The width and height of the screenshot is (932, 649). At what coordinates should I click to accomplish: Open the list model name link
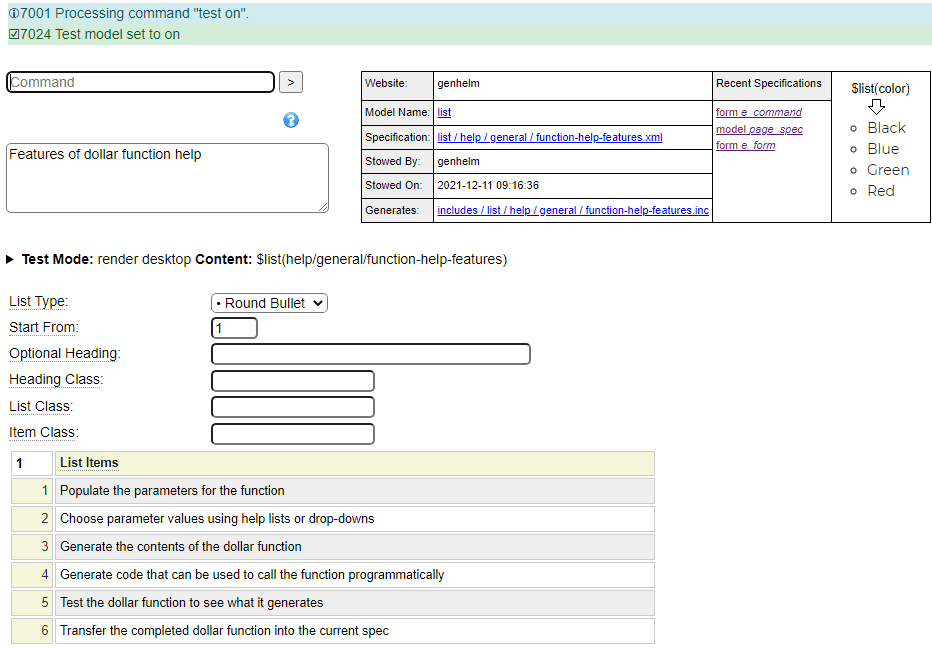click(444, 113)
